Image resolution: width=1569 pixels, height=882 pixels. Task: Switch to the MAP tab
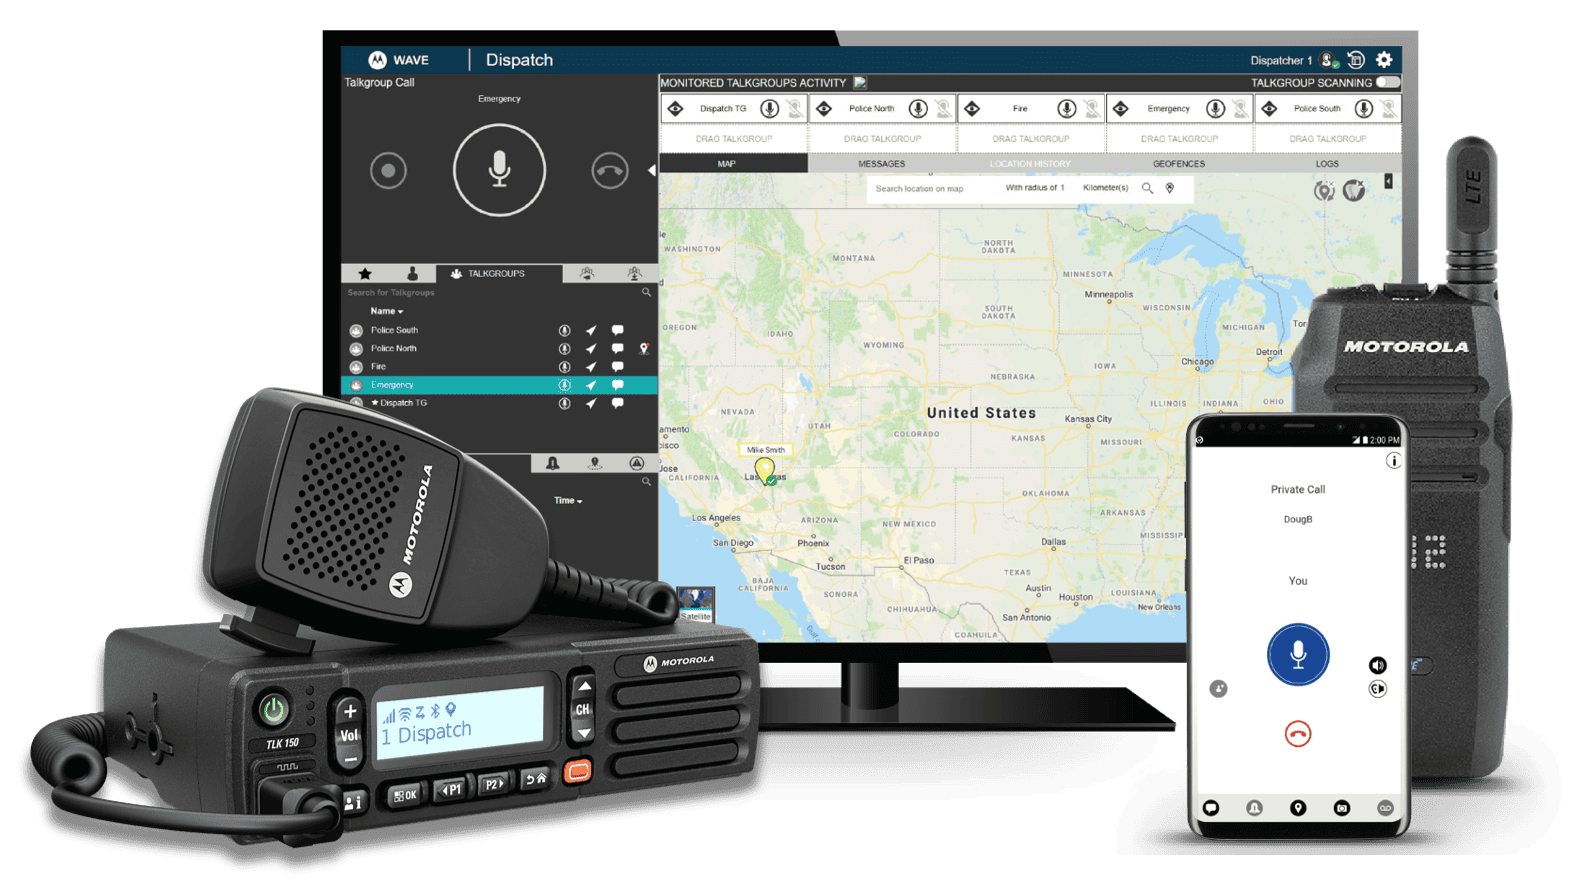(x=733, y=163)
